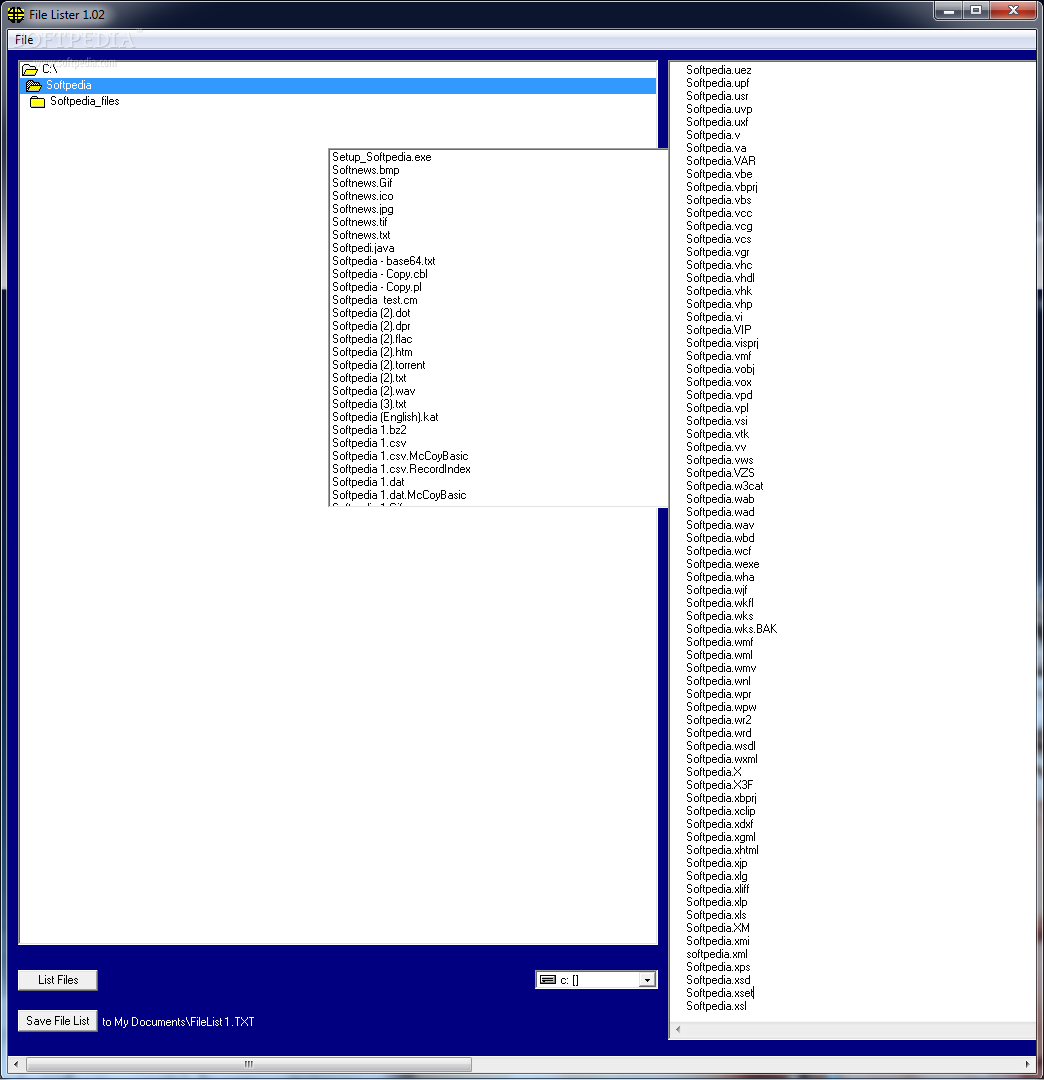Click Softpedia.uez in output list
Image resolution: width=1044 pixels, height=1080 pixels.
click(718, 70)
